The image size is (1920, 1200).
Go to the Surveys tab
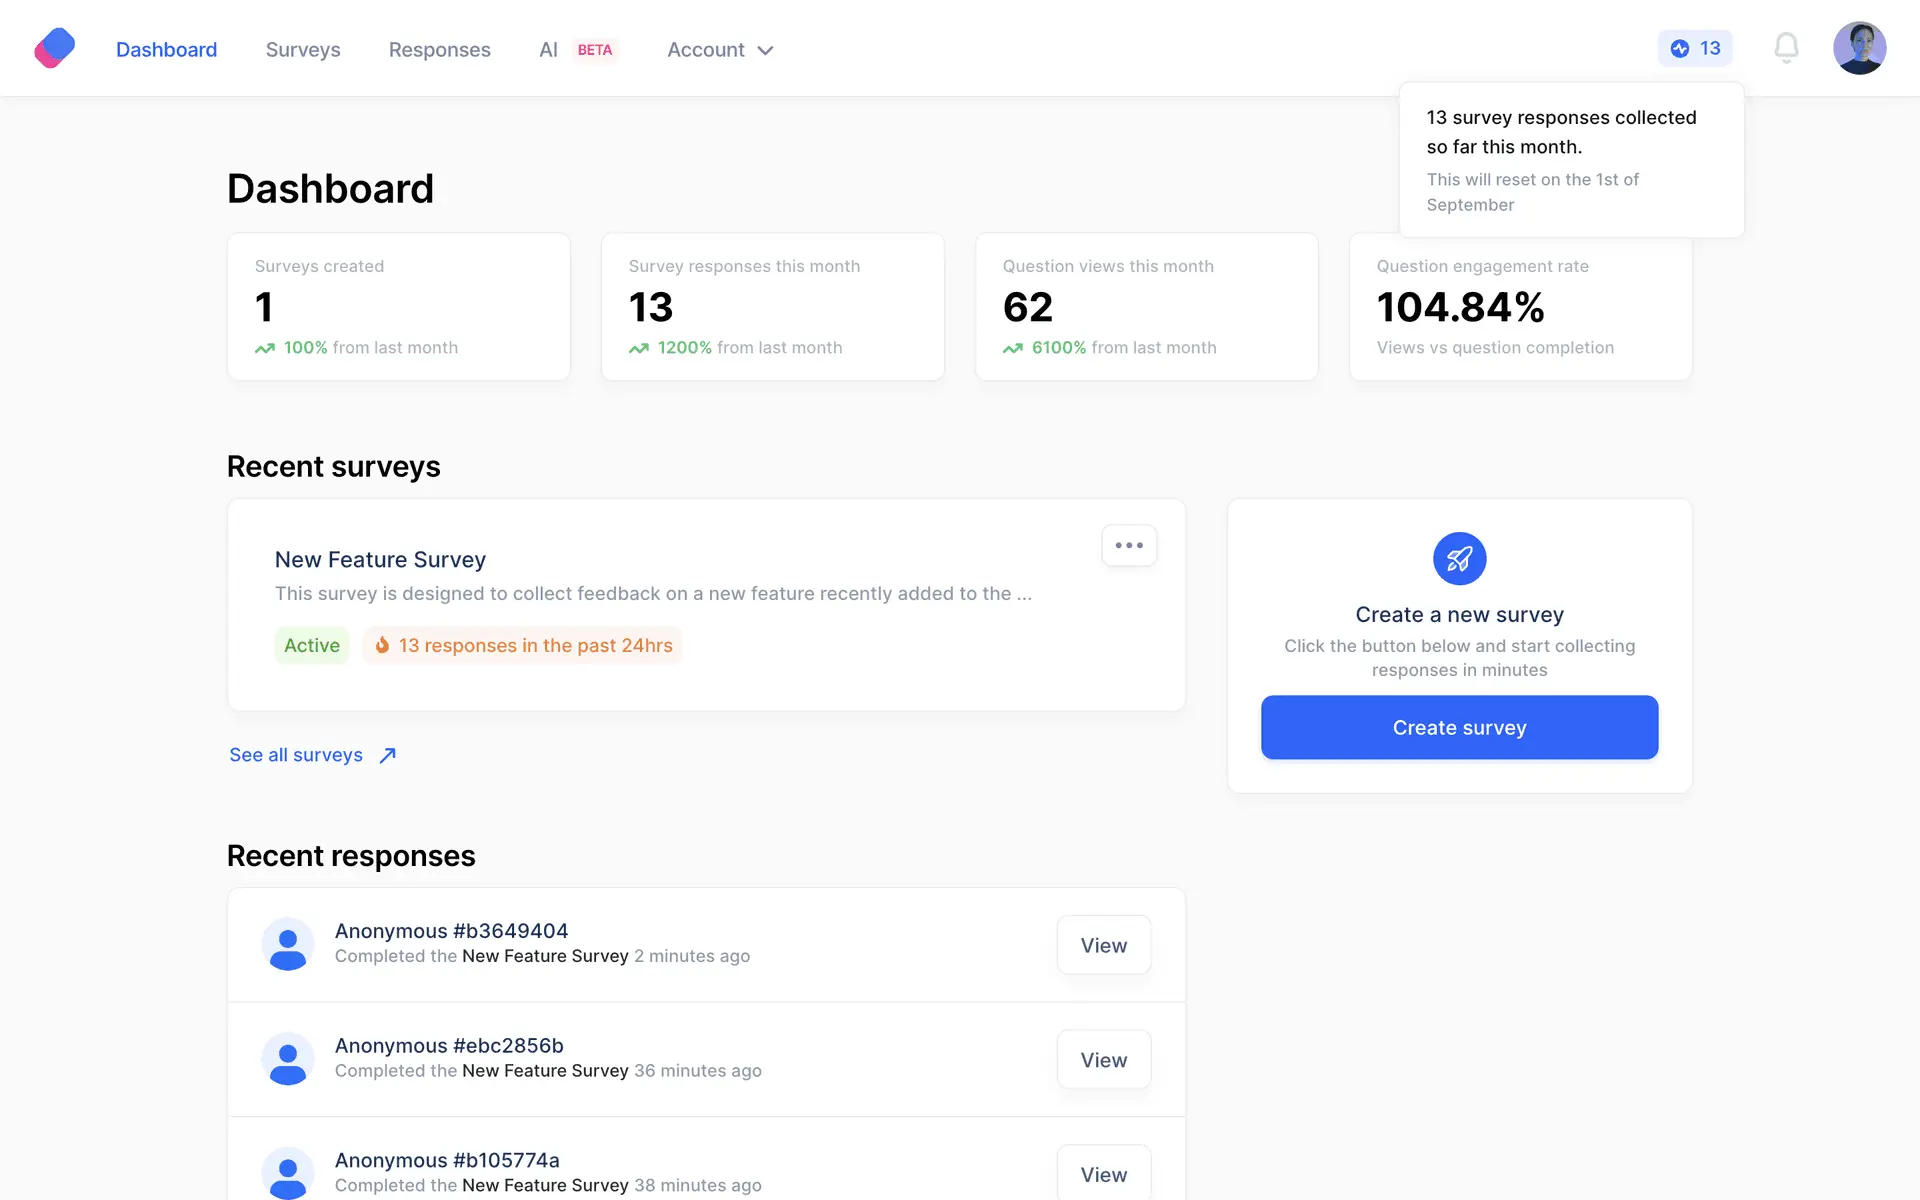[x=303, y=50]
